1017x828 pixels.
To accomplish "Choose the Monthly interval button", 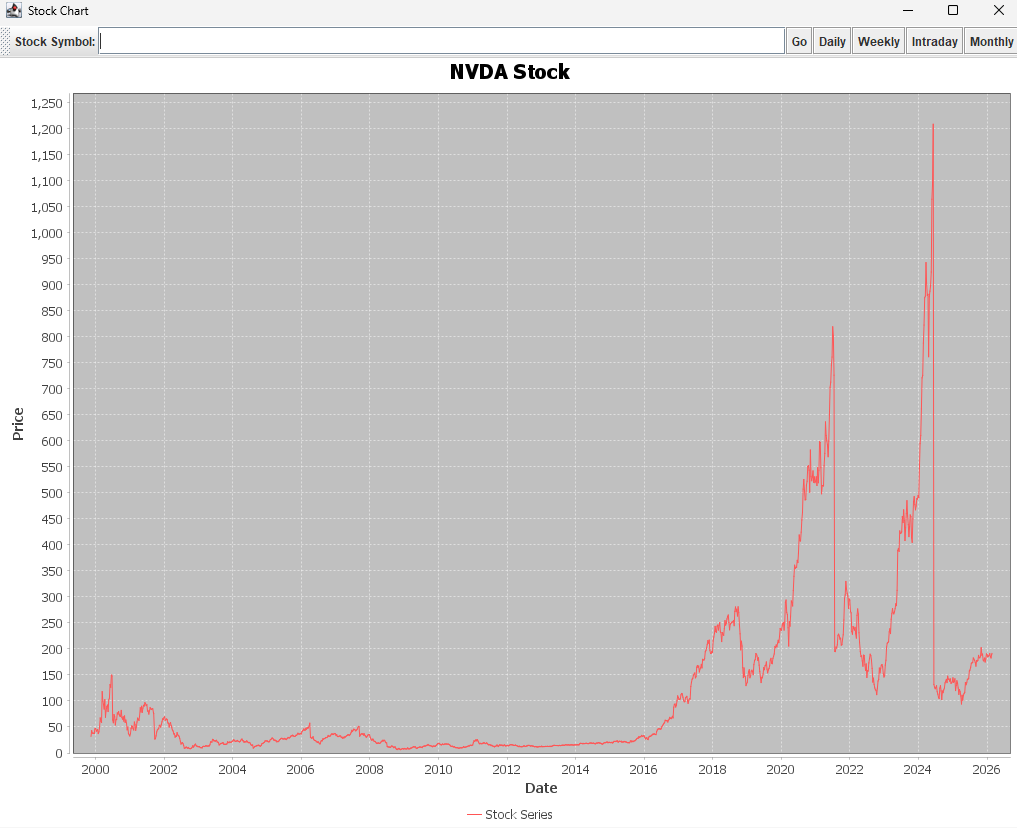I will tap(991, 41).
